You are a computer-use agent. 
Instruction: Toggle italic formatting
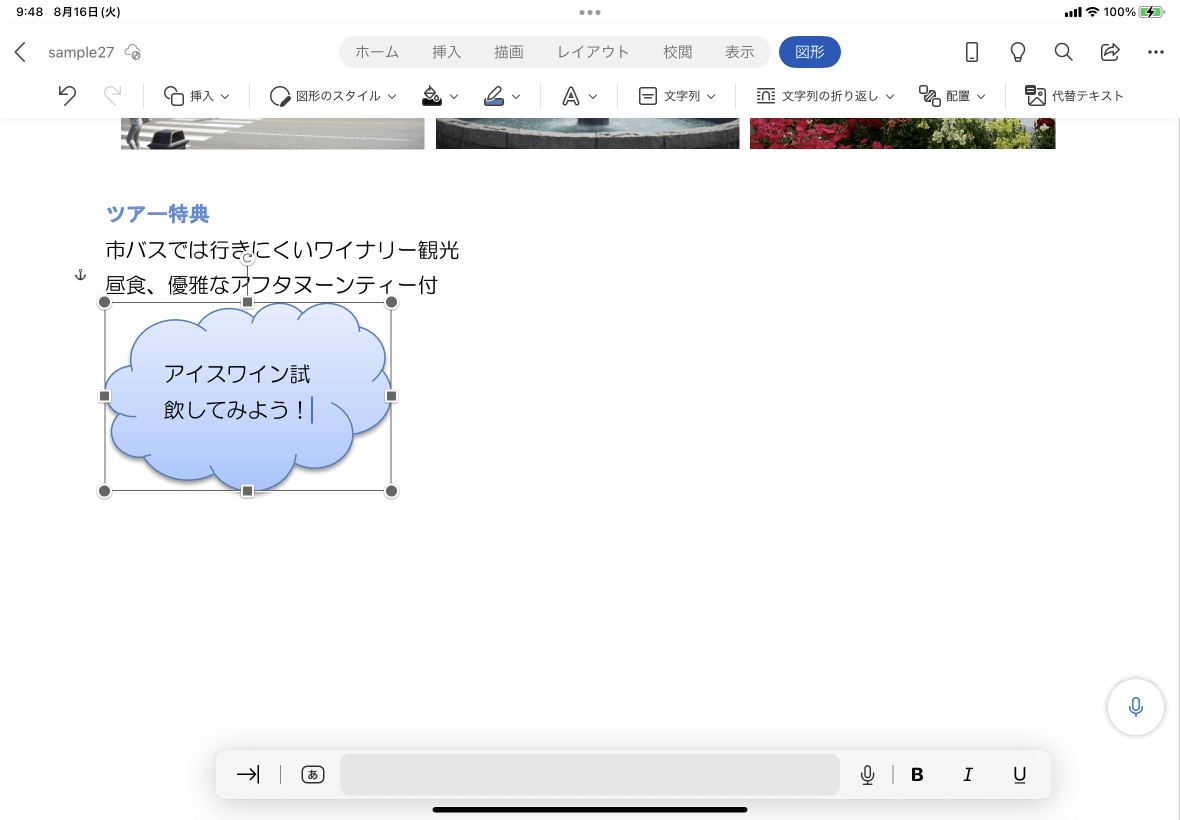coord(968,775)
